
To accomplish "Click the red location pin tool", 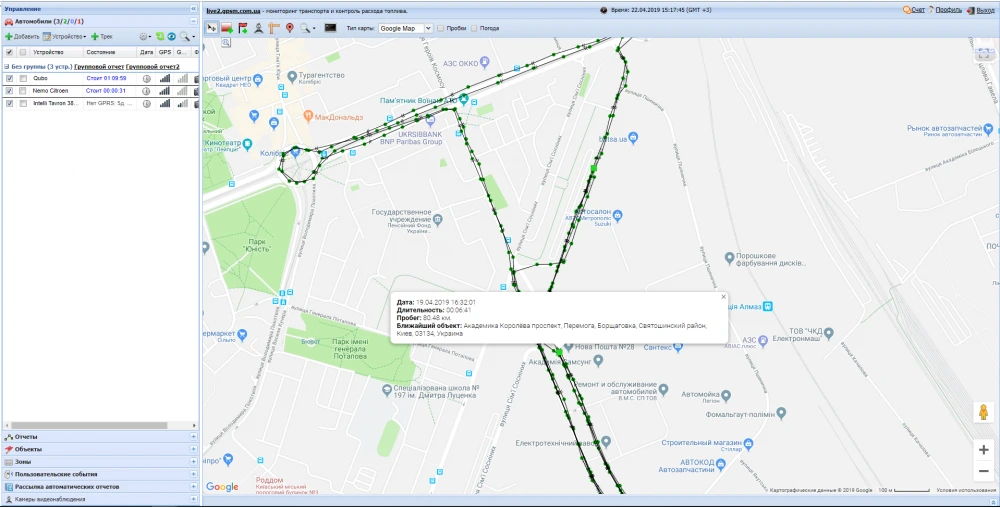I will (290, 28).
